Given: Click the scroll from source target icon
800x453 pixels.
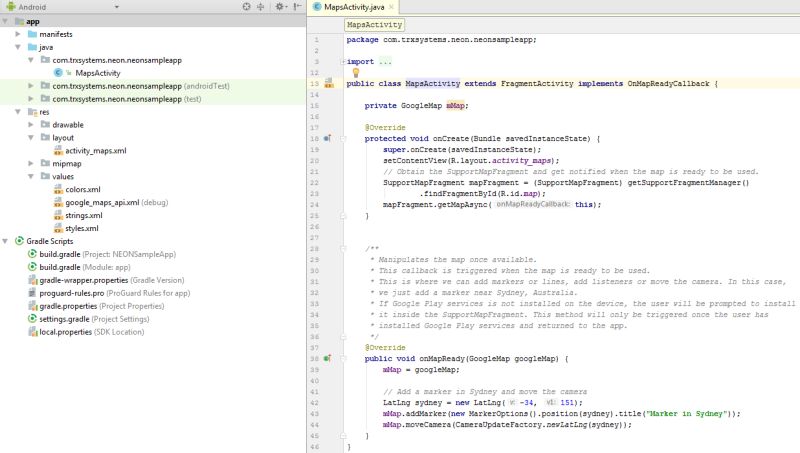Looking at the screenshot, I should coord(246,7).
